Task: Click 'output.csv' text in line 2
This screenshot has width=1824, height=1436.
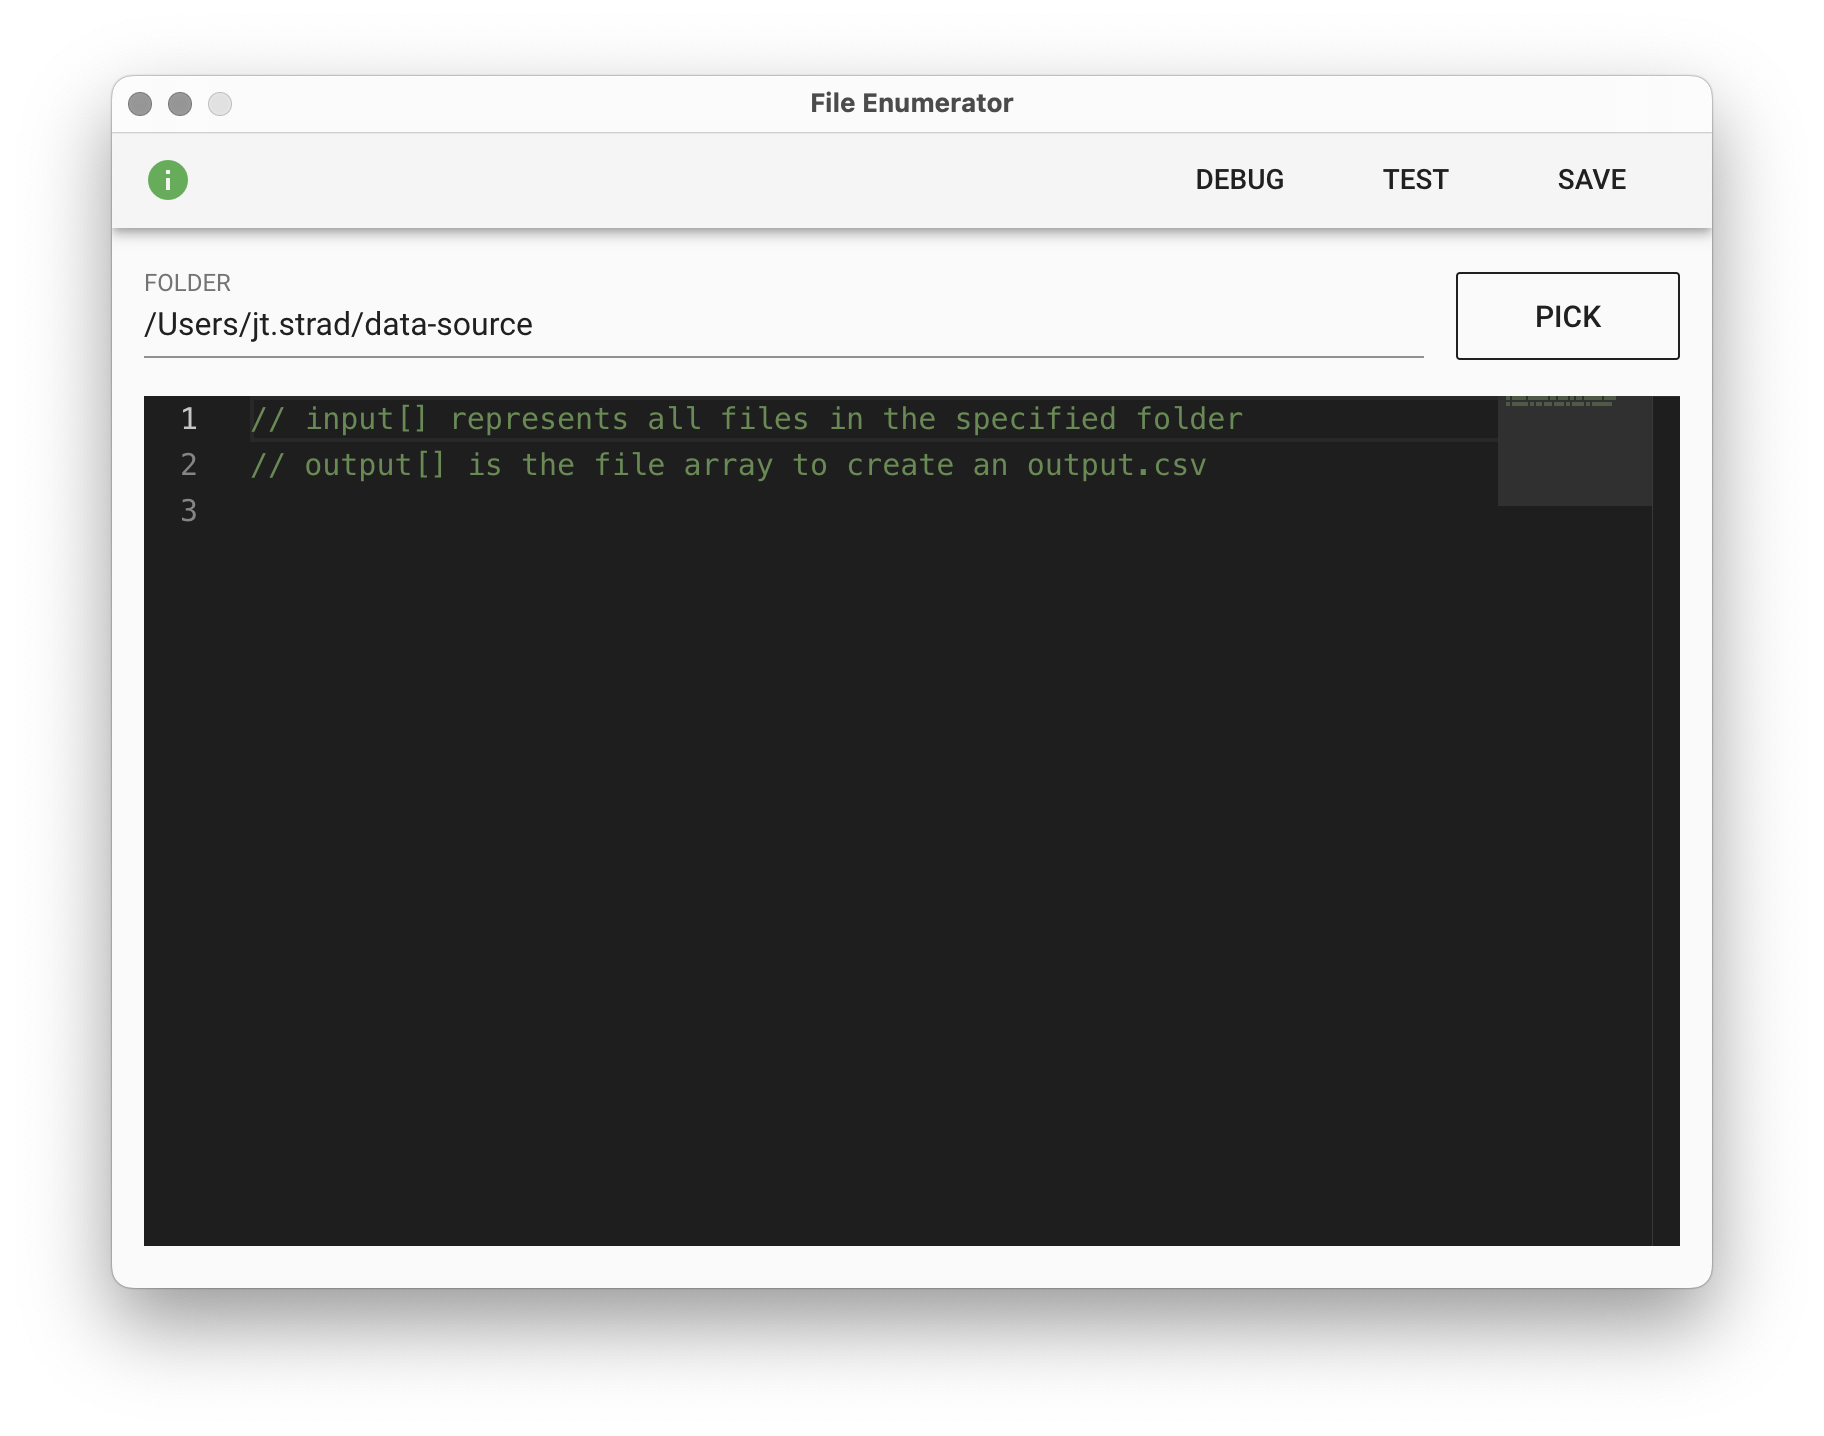Action: pos(1116,465)
